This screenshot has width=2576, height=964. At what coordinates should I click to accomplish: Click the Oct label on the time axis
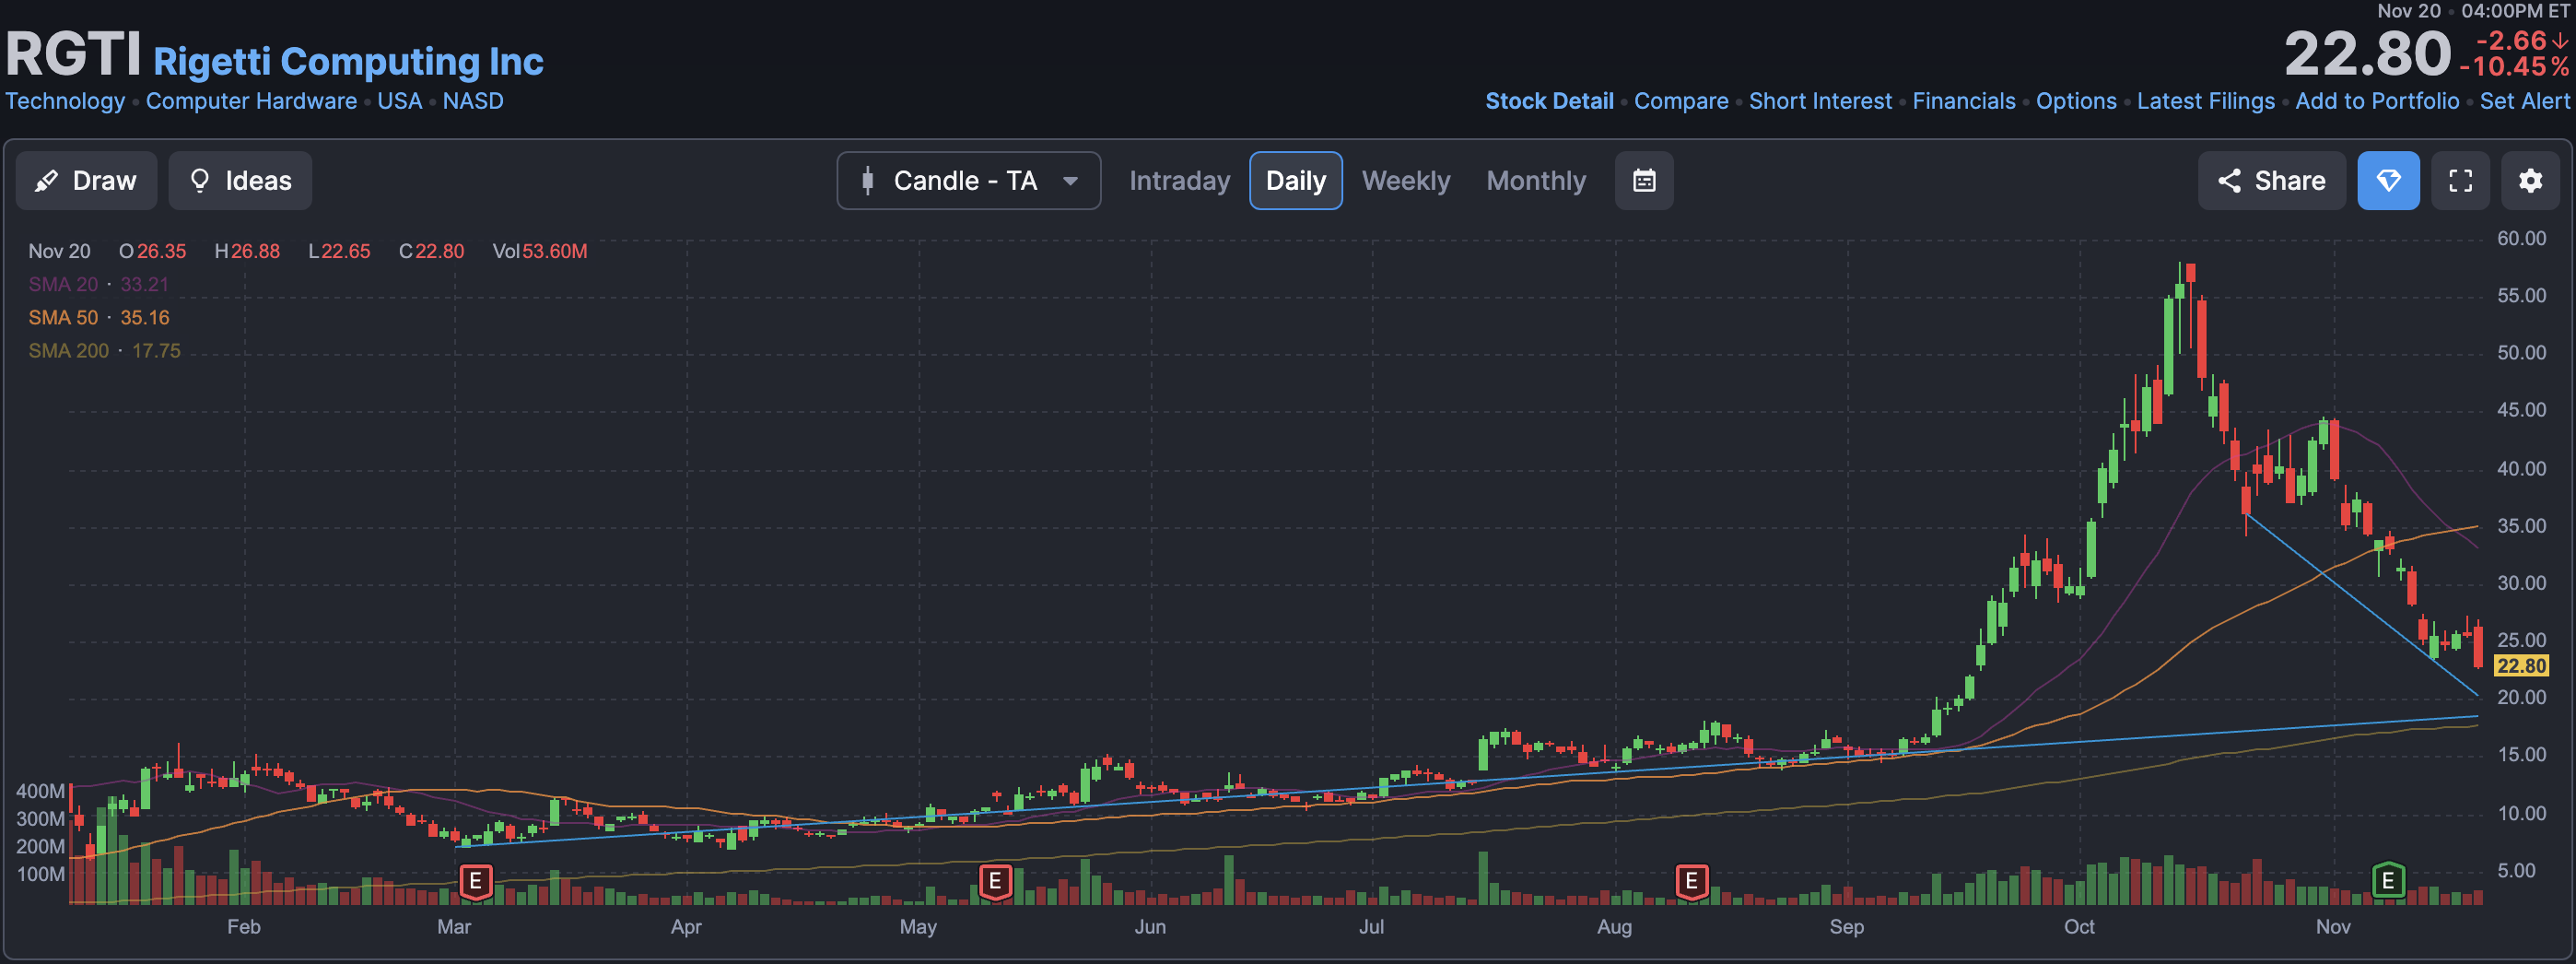[x=2079, y=927]
